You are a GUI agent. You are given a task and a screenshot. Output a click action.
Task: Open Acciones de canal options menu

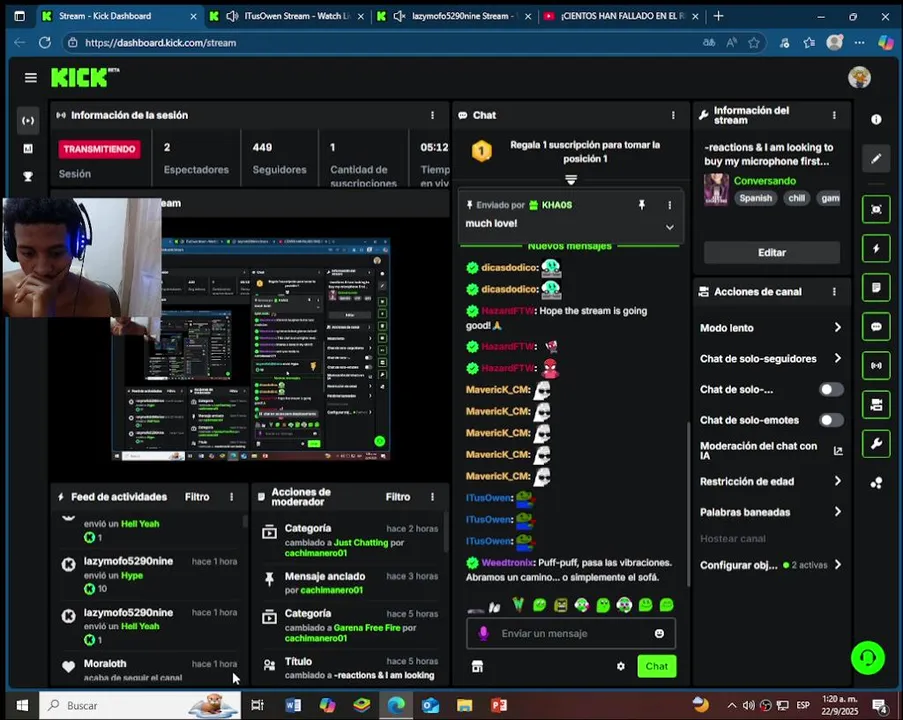click(834, 292)
